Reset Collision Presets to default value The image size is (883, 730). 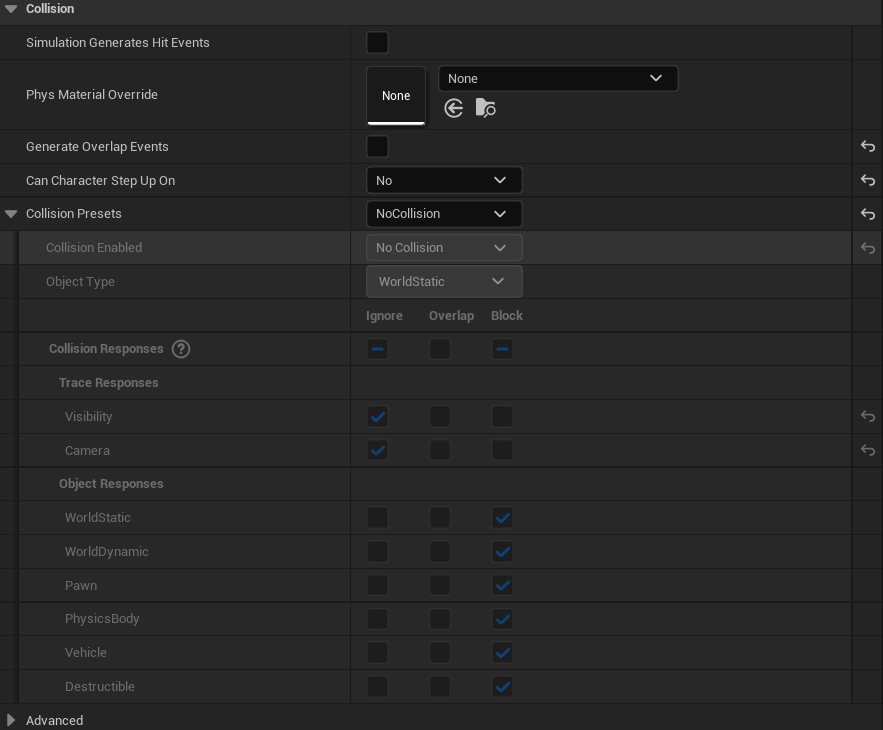pos(867,214)
